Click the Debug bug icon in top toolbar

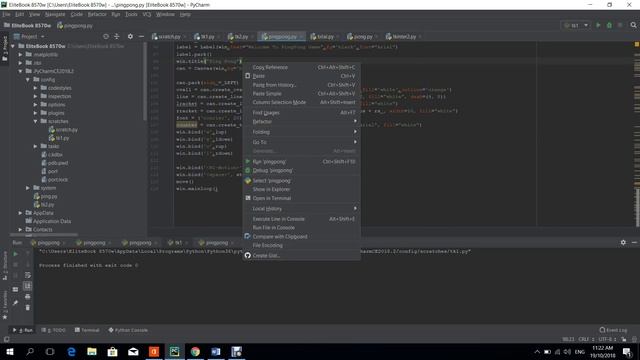pos(609,25)
